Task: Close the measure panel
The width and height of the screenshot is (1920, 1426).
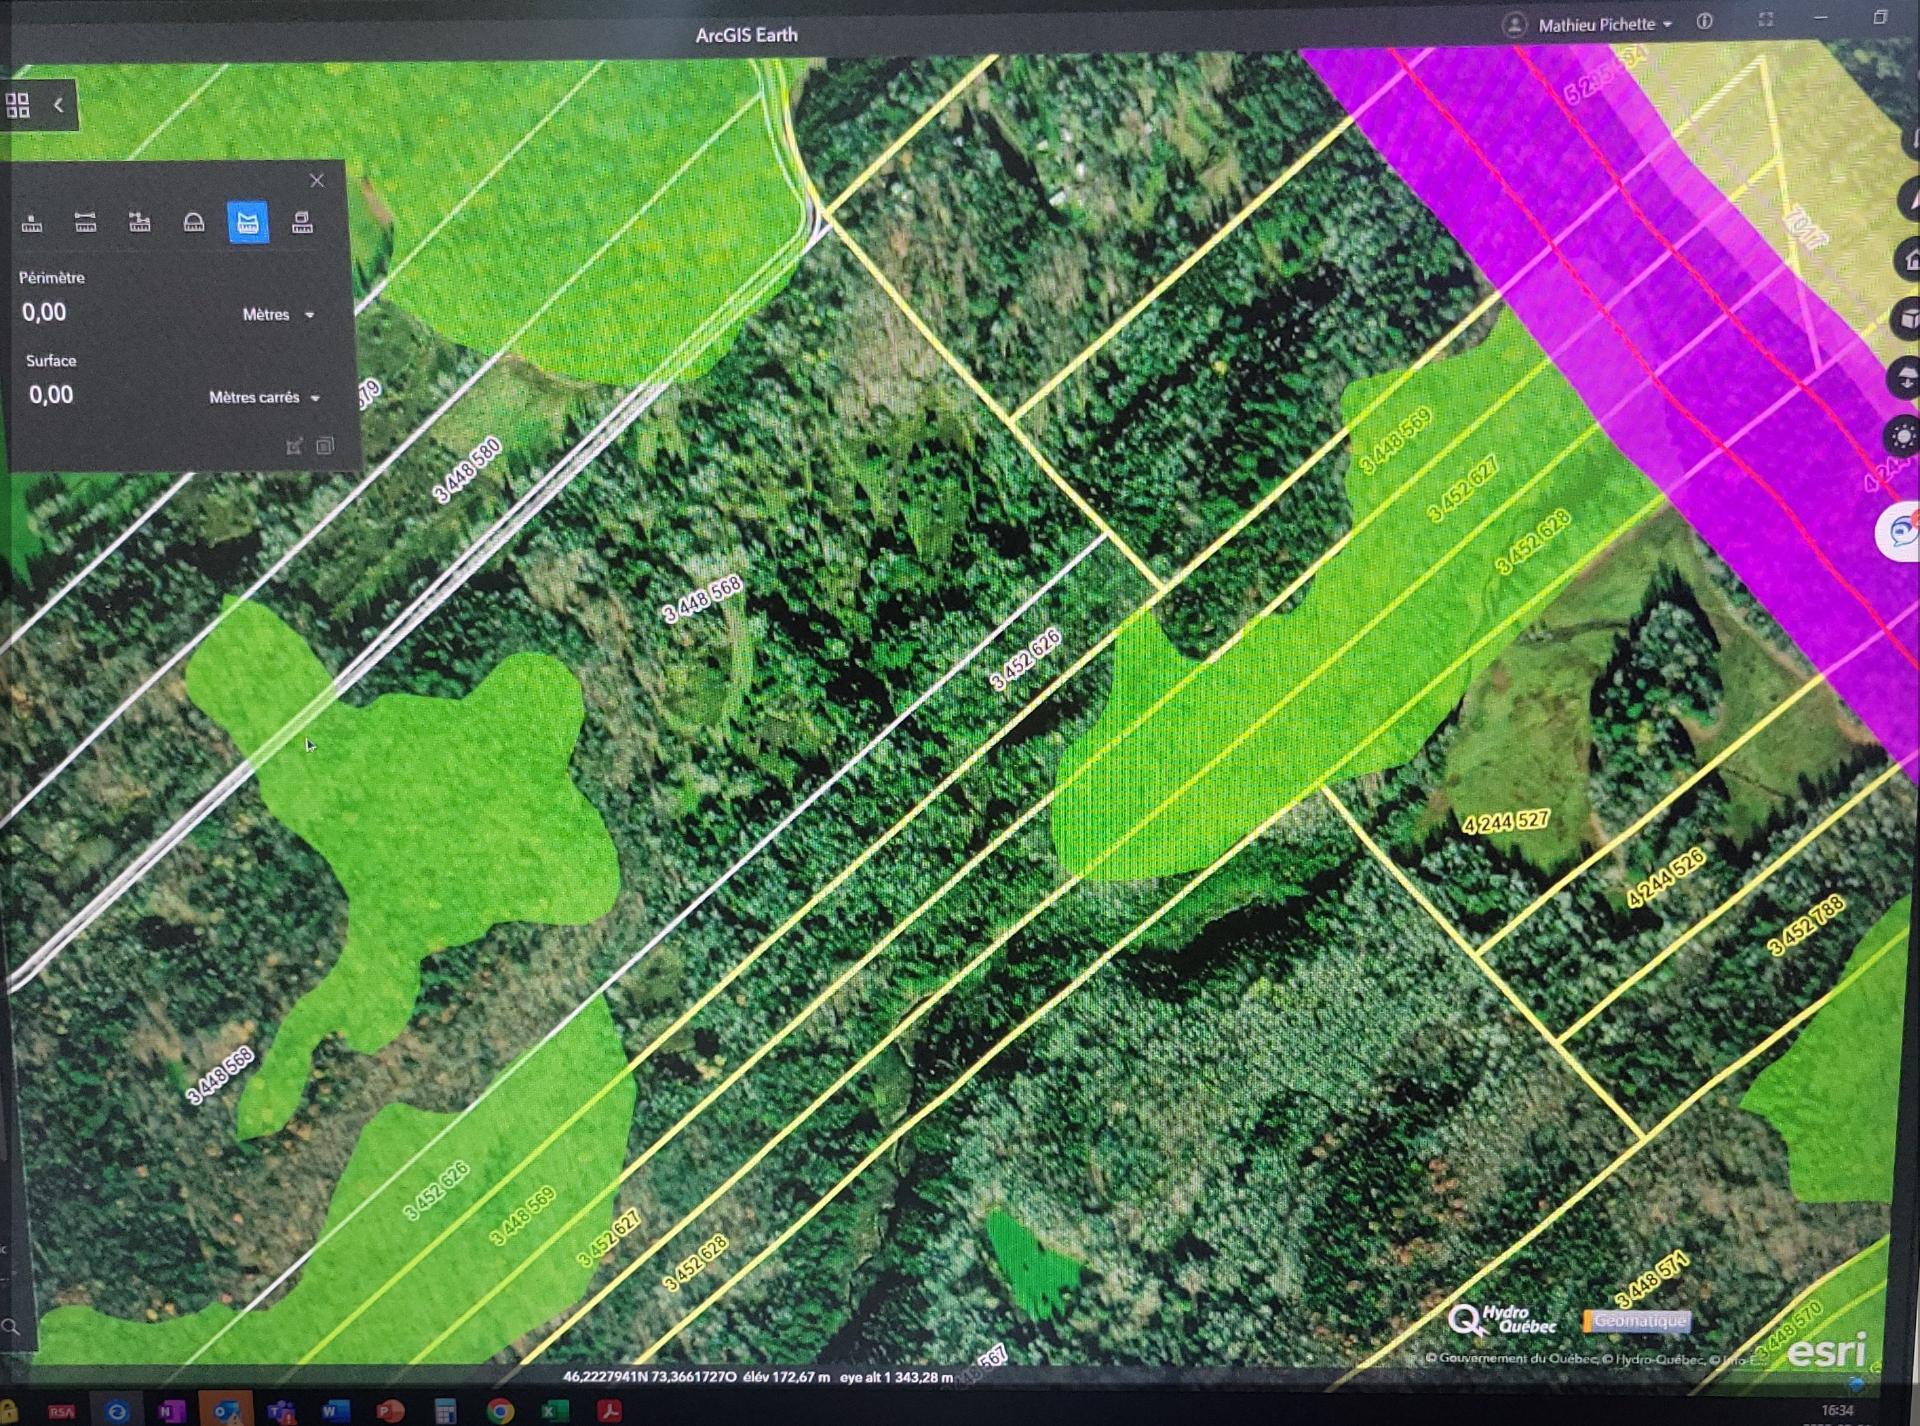Action: point(317,181)
